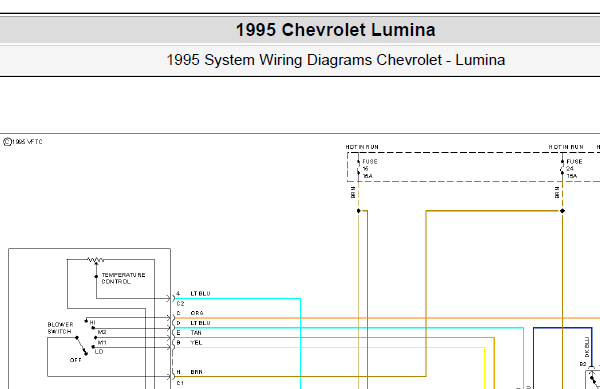Click the LO position label on blower switch

point(99,352)
